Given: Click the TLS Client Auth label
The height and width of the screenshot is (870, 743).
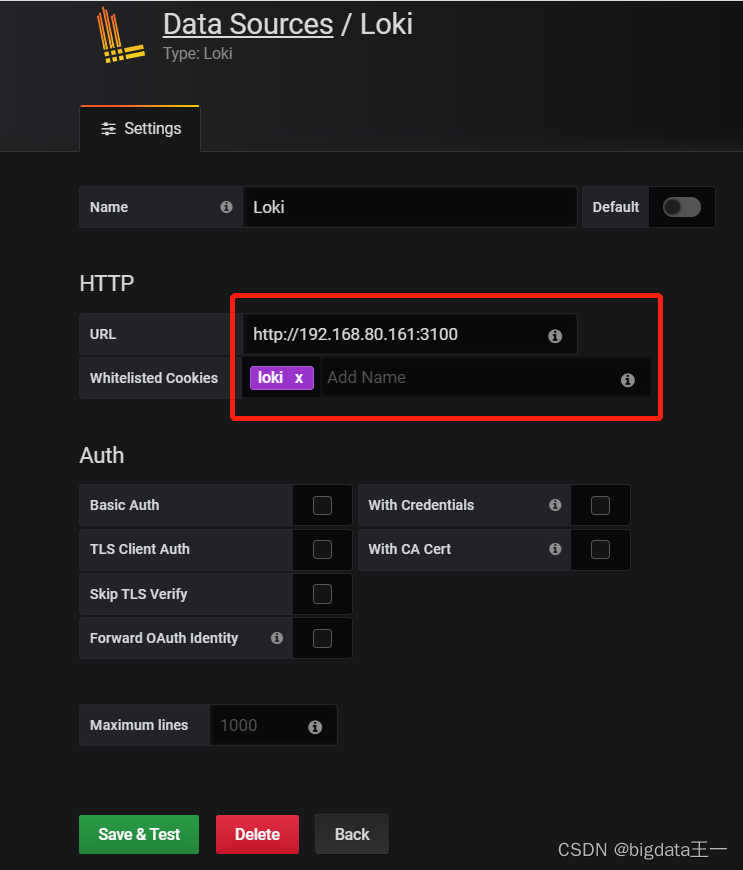Looking at the screenshot, I should pyautogui.click(x=140, y=549).
